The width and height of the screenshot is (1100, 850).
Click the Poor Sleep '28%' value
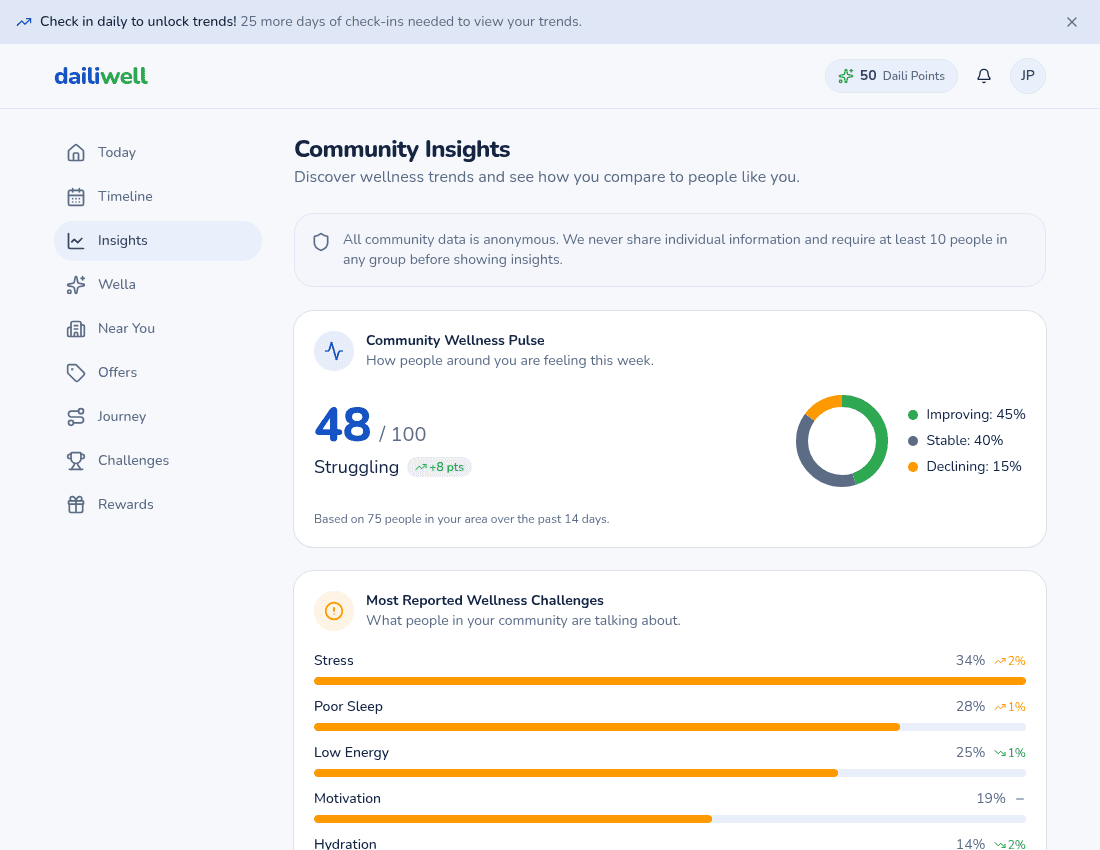point(970,707)
